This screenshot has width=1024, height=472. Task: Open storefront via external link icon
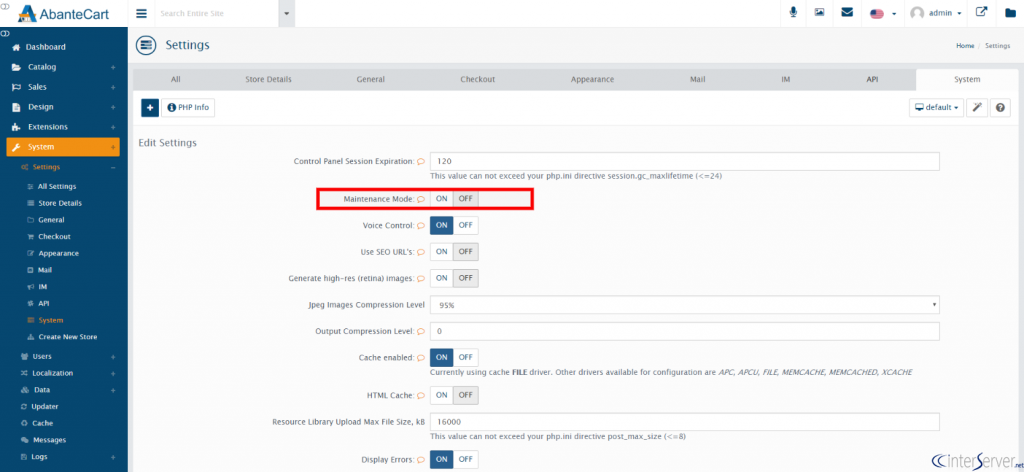pyautogui.click(x=982, y=13)
